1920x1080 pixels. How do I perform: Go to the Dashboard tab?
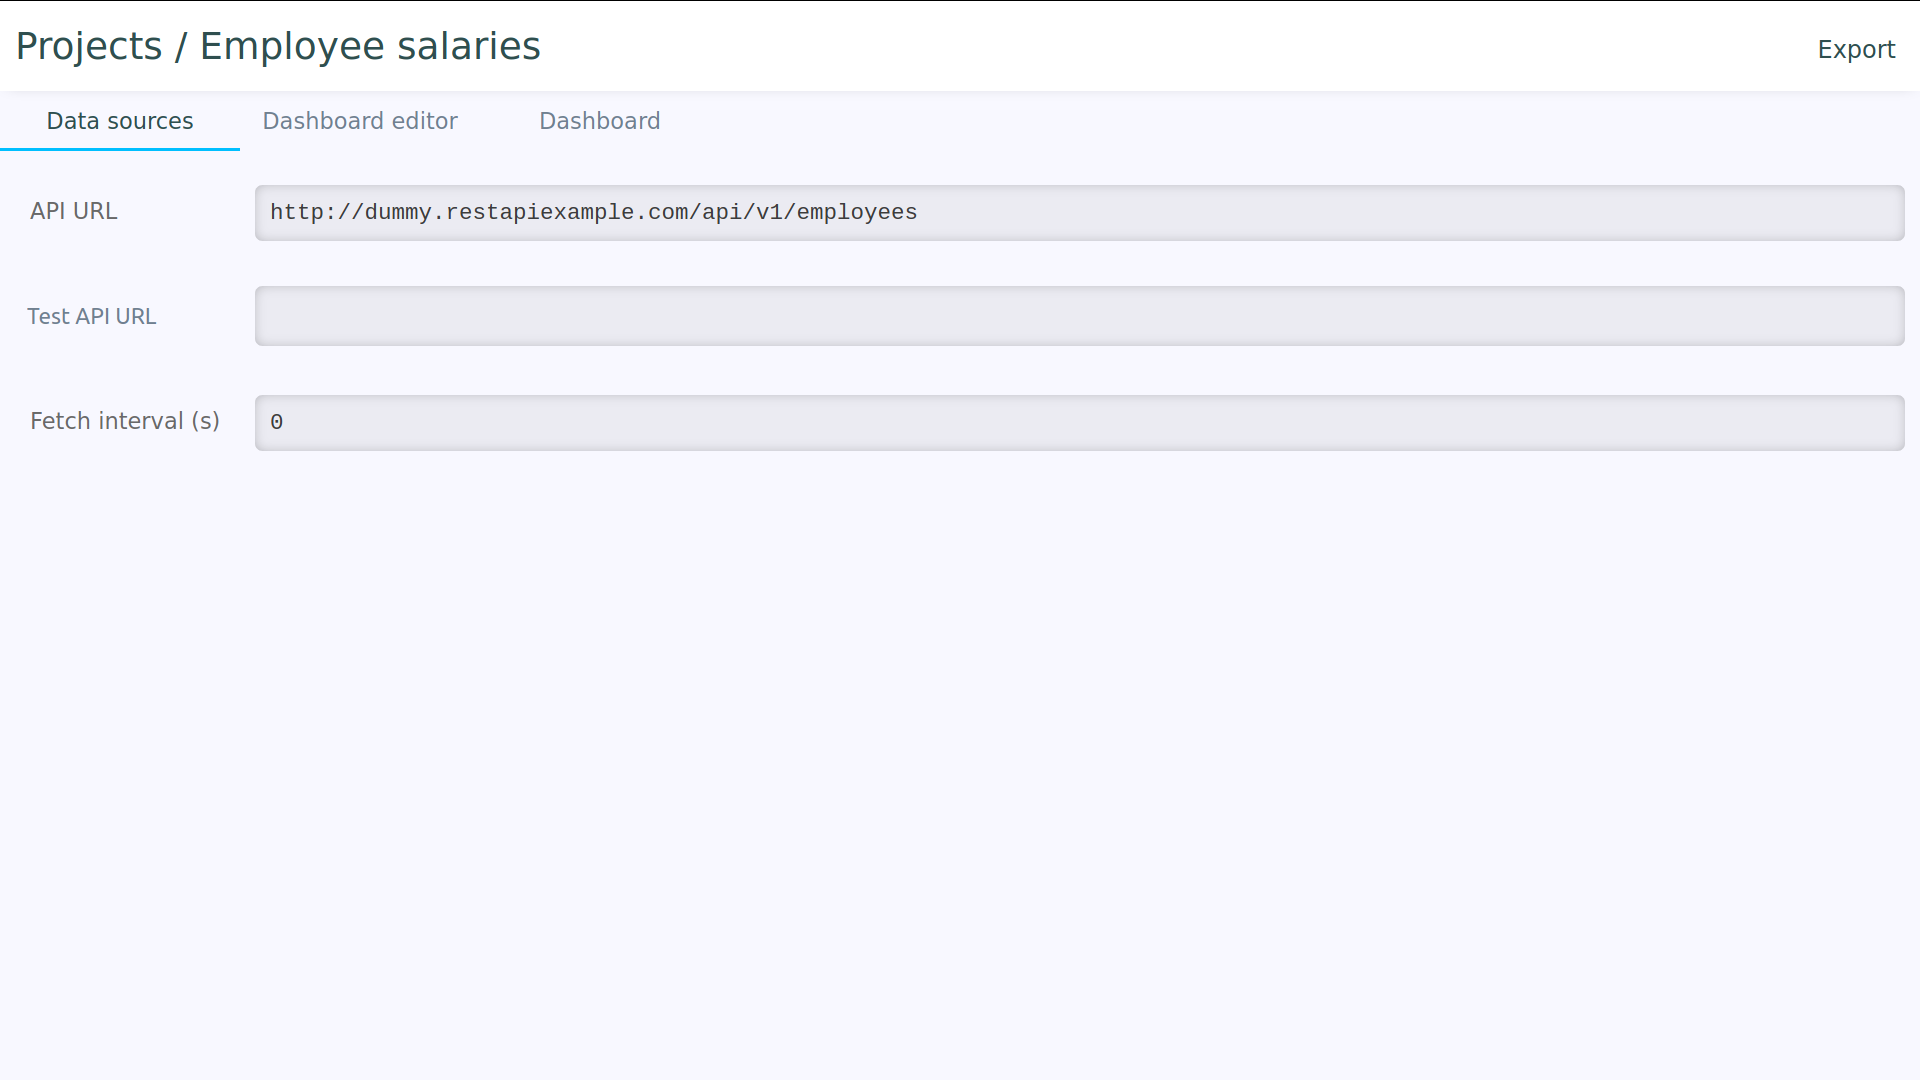pos(599,121)
